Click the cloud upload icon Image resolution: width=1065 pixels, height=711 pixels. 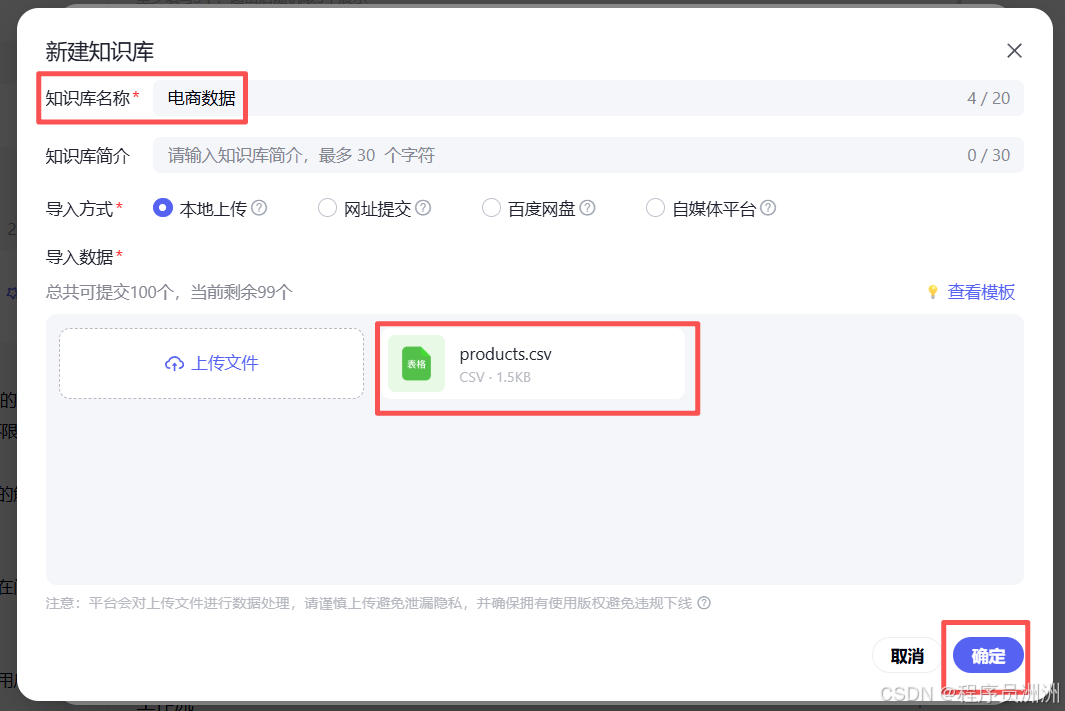click(175, 364)
